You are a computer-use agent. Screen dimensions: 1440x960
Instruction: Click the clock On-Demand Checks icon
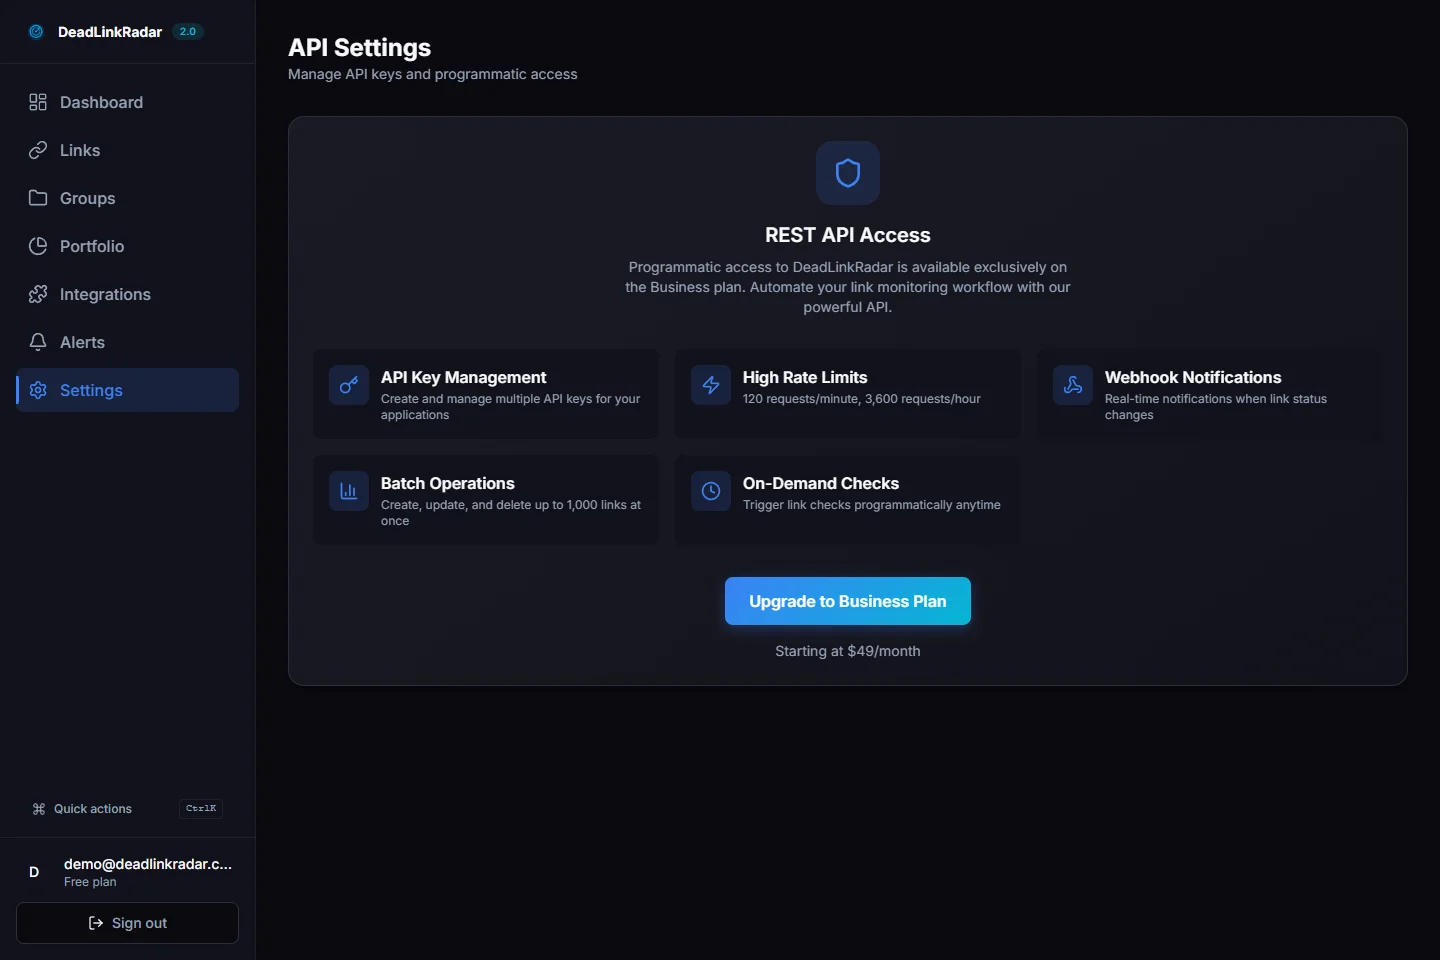[711, 491]
